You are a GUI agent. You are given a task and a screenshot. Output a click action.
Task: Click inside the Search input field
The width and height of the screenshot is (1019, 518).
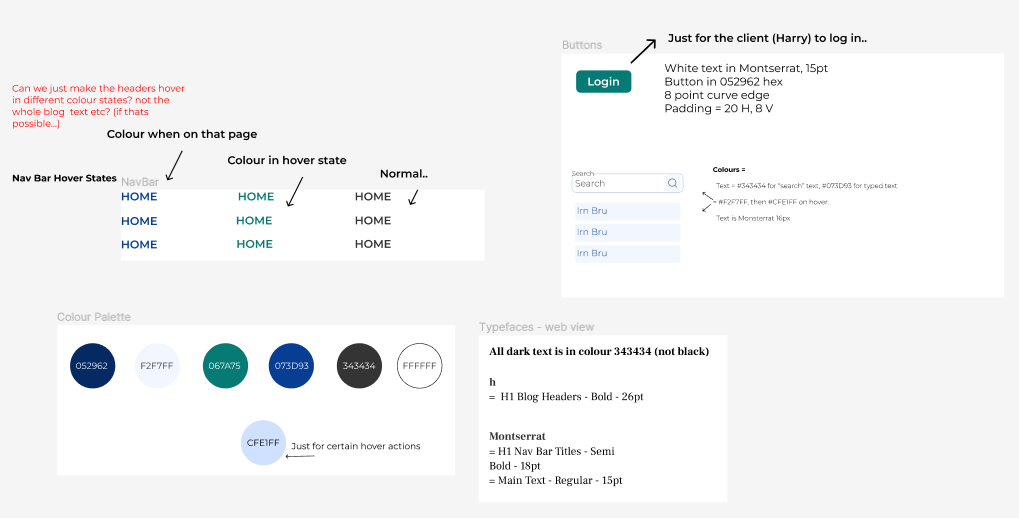(627, 183)
